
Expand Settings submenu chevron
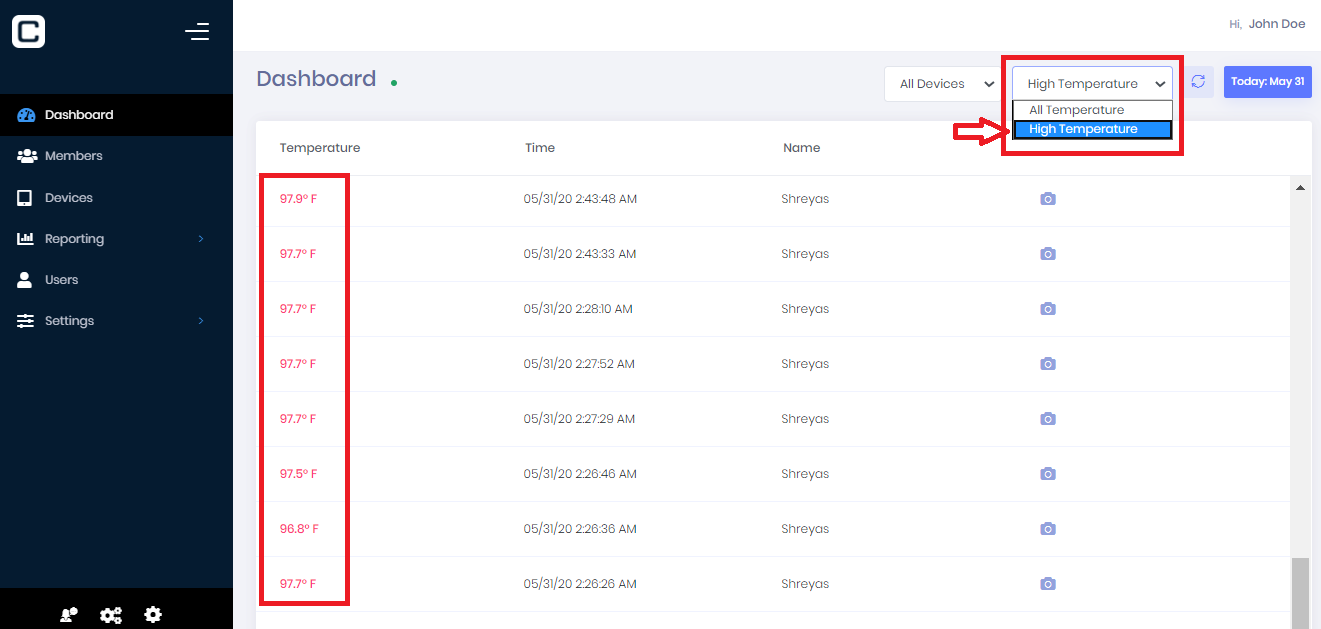coord(201,321)
